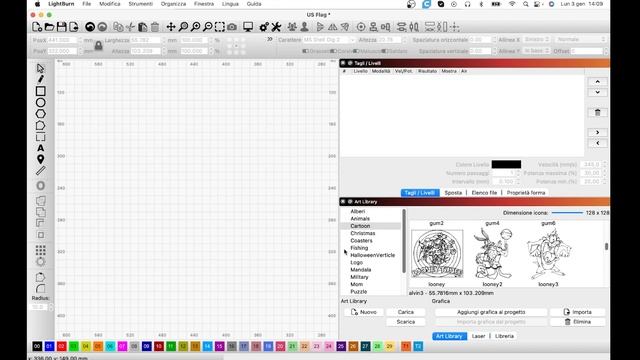Open the Normale text mode dropdown
This screenshot has height=360, width=640.
pyautogui.click(x=580, y=40)
